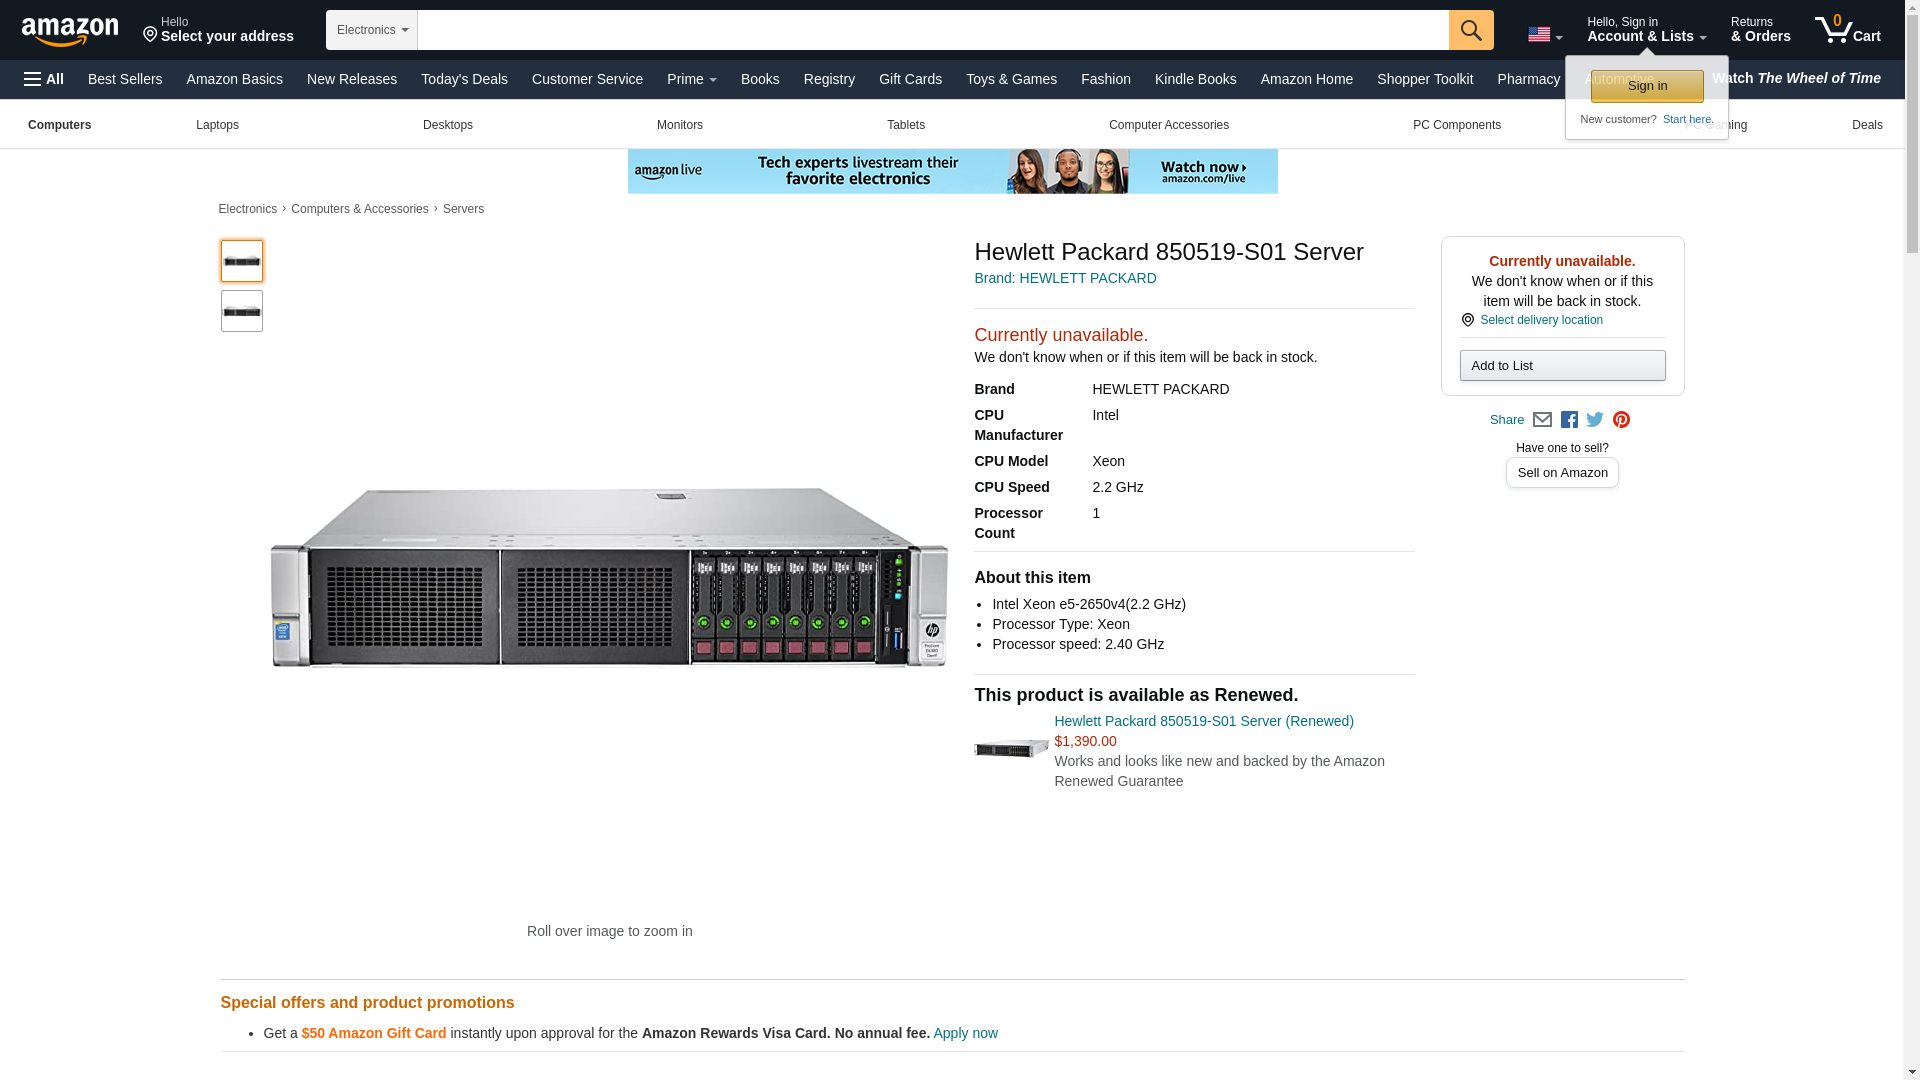1920x1080 pixels.
Task: Open Electronics search category dropdown
Action: tap(372, 30)
